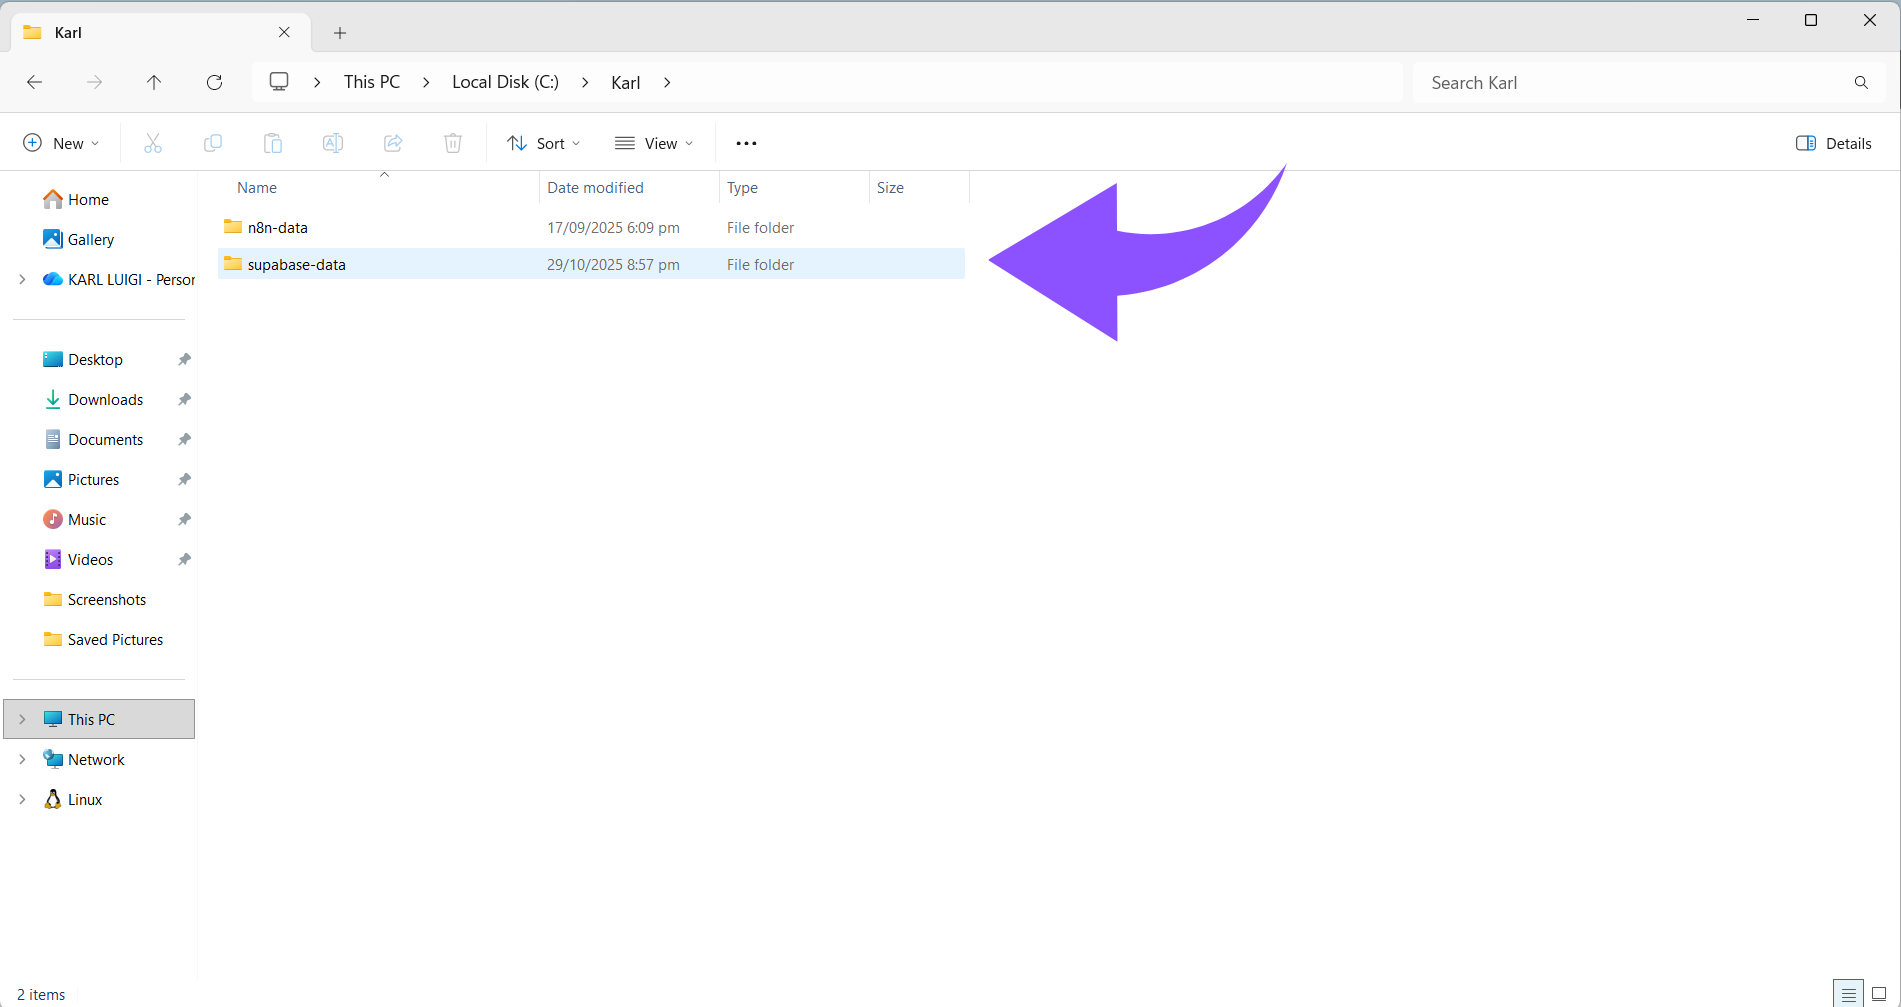
Task: Click Local Disk (C:) in breadcrumb path
Action: tap(505, 82)
